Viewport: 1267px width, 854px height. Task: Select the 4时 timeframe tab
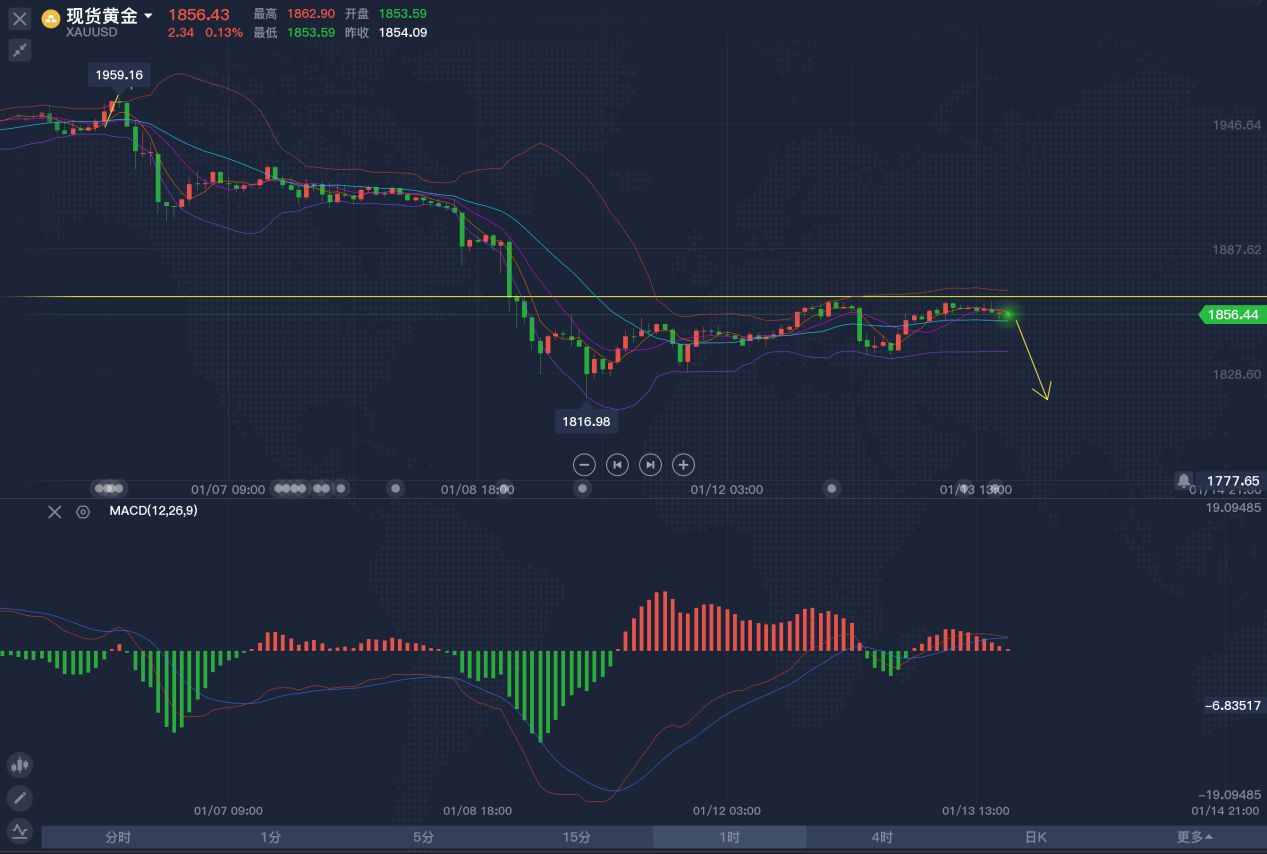(882, 837)
